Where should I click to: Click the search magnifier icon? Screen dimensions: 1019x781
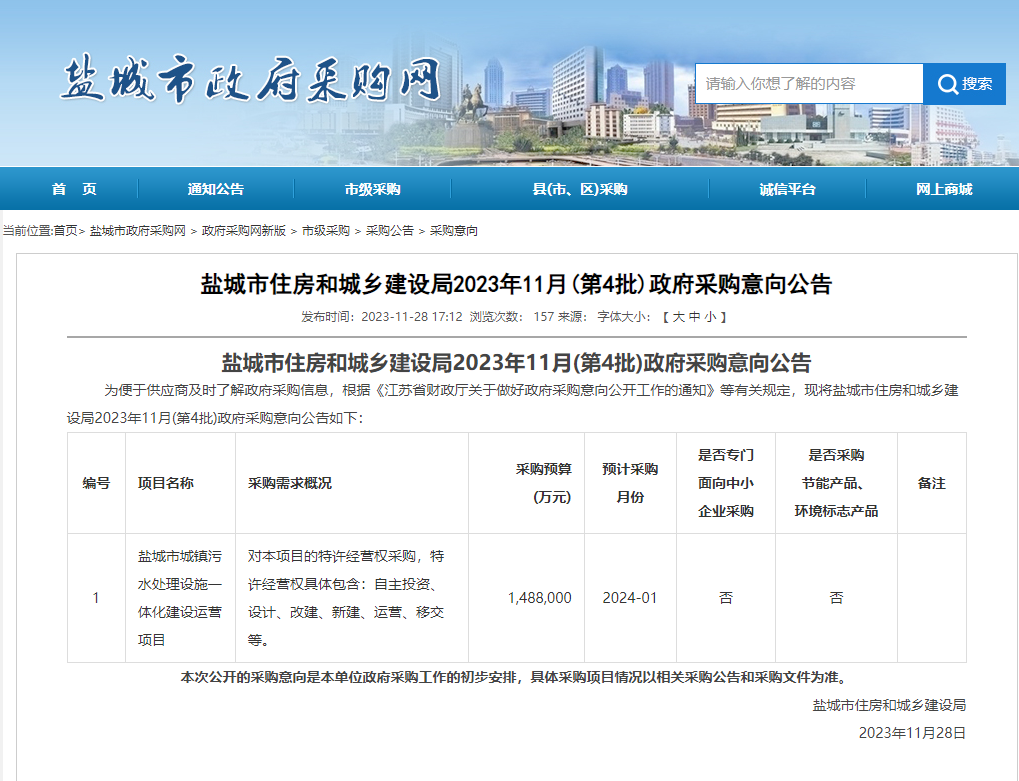point(948,84)
